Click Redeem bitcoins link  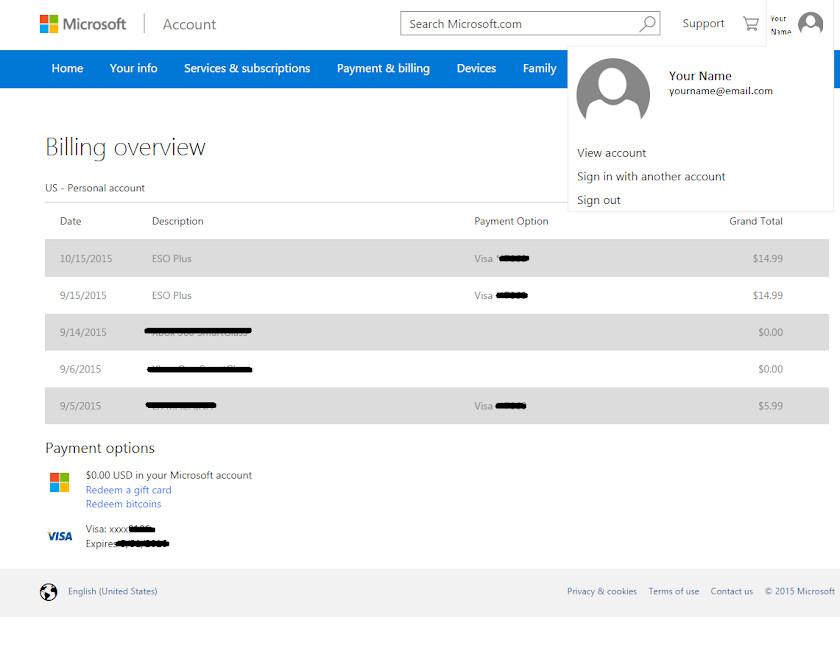[x=124, y=504]
